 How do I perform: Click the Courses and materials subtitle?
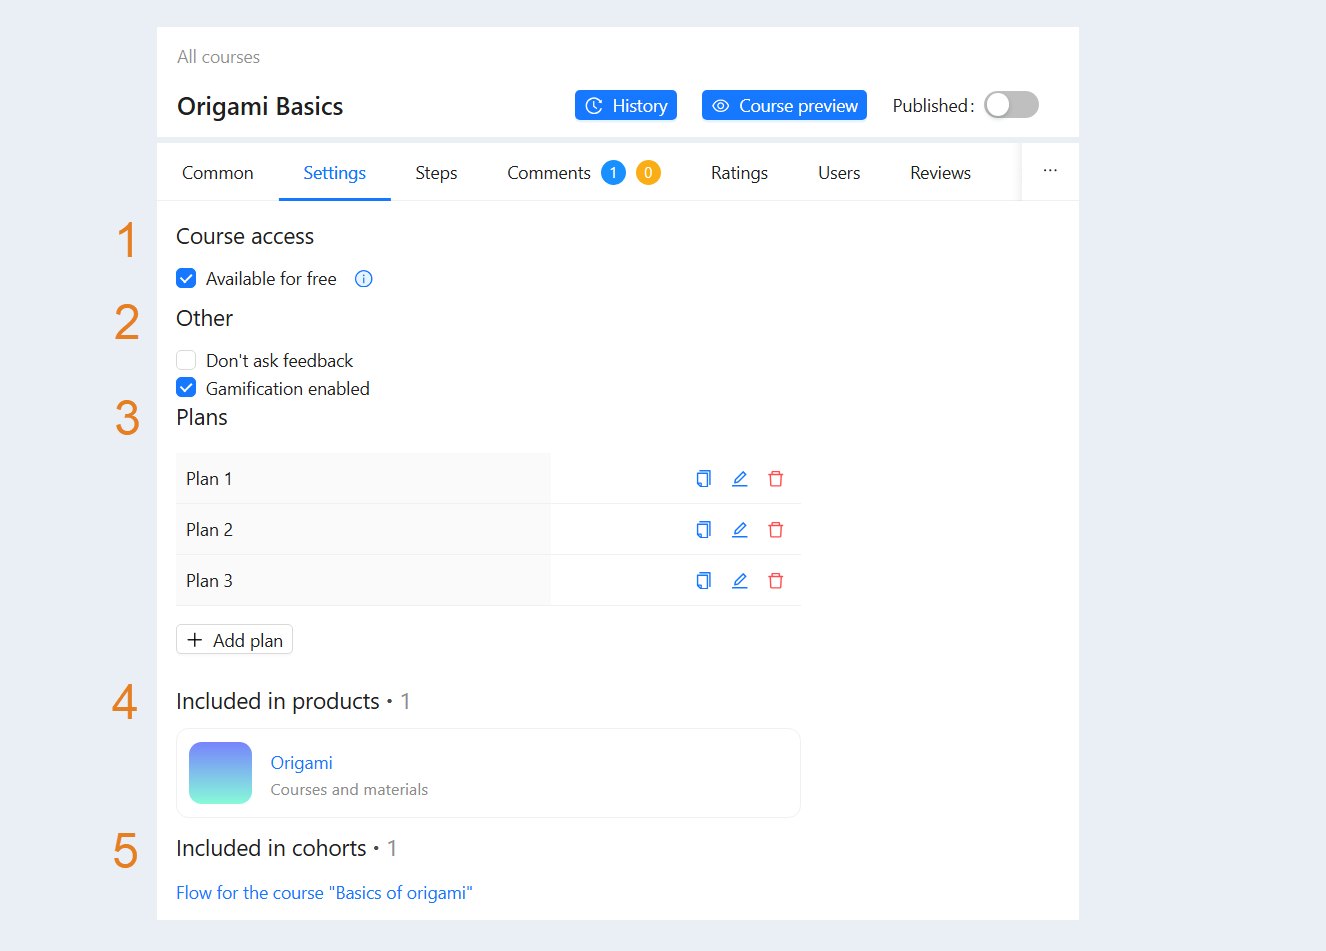point(349,790)
